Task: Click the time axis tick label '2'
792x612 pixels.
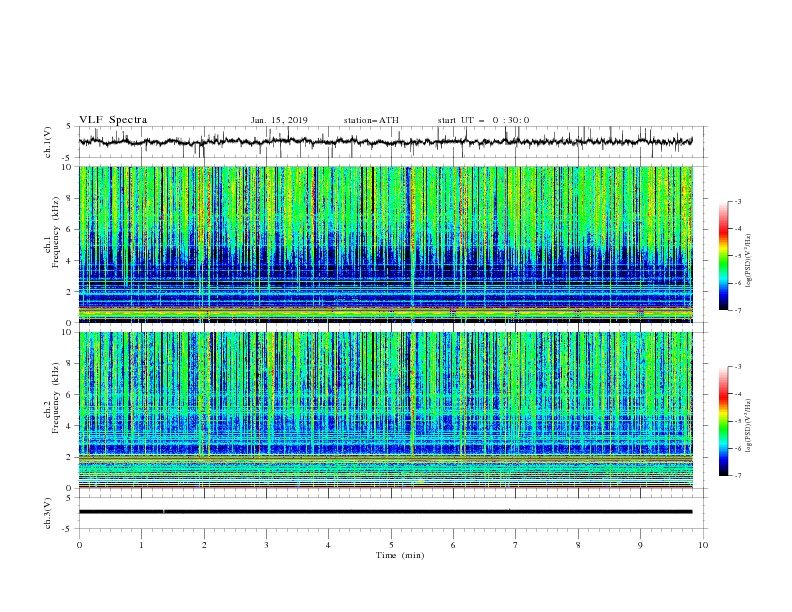Action: (204, 545)
